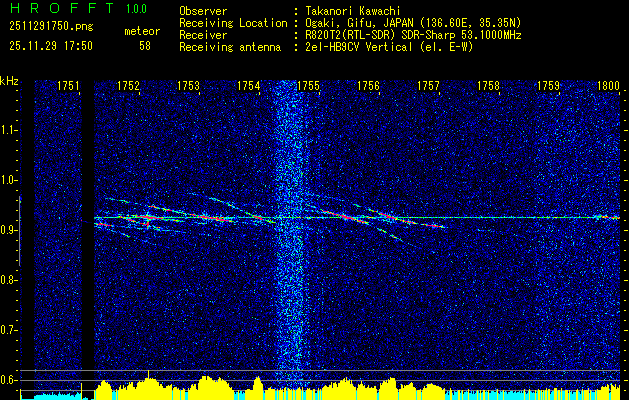
Task: Click the meteor count 58
Action: click(x=145, y=46)
